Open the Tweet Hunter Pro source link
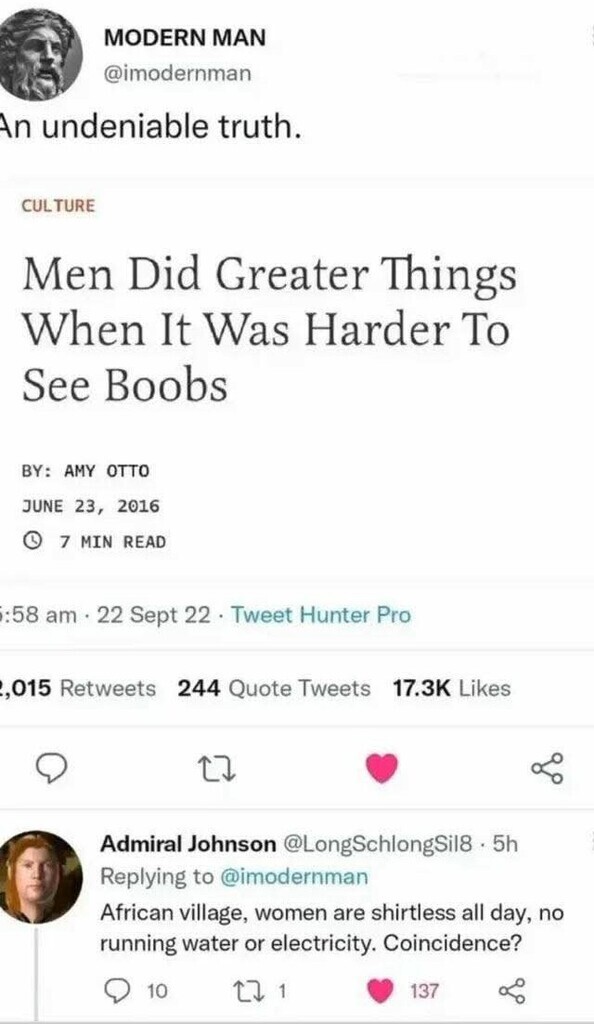Viewport: 594px width, 1024px height. coord(321,615)
